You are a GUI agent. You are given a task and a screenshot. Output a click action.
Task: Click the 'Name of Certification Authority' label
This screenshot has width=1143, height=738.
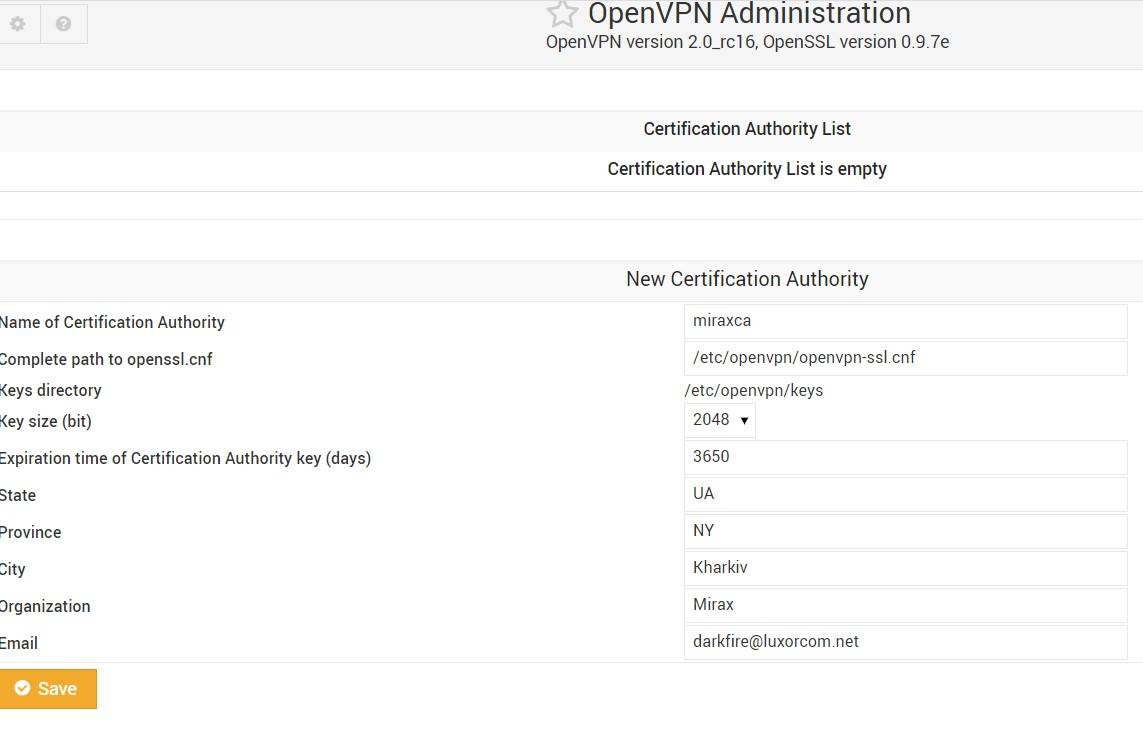coord(112,322)
